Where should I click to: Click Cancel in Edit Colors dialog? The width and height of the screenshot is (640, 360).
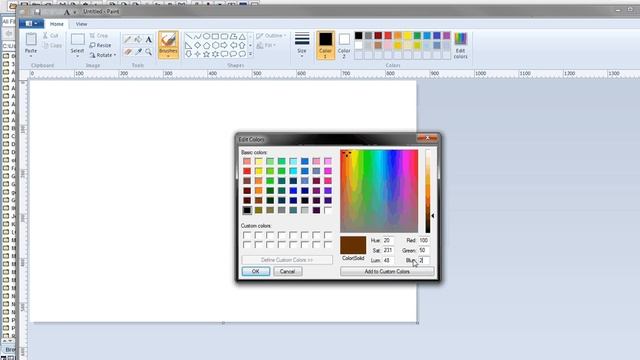(x=287, y=271)
